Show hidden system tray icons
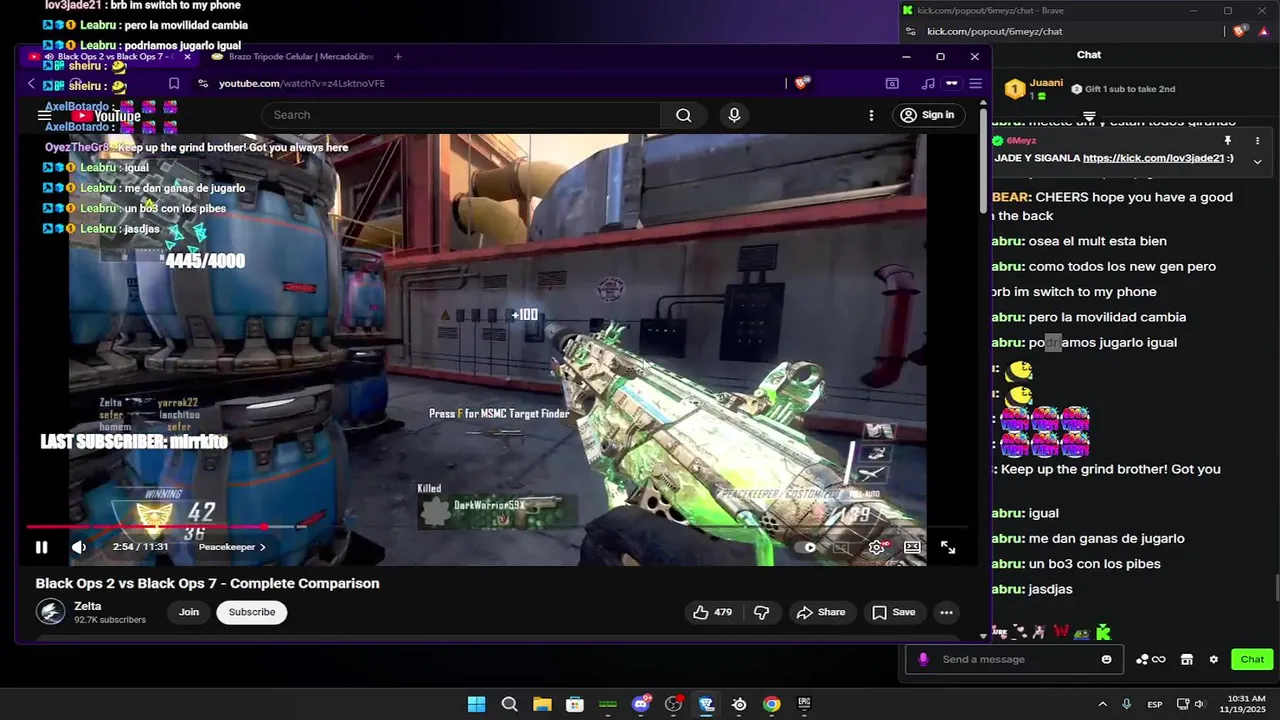This screenshot has width=1280, height=720. 1103,704
